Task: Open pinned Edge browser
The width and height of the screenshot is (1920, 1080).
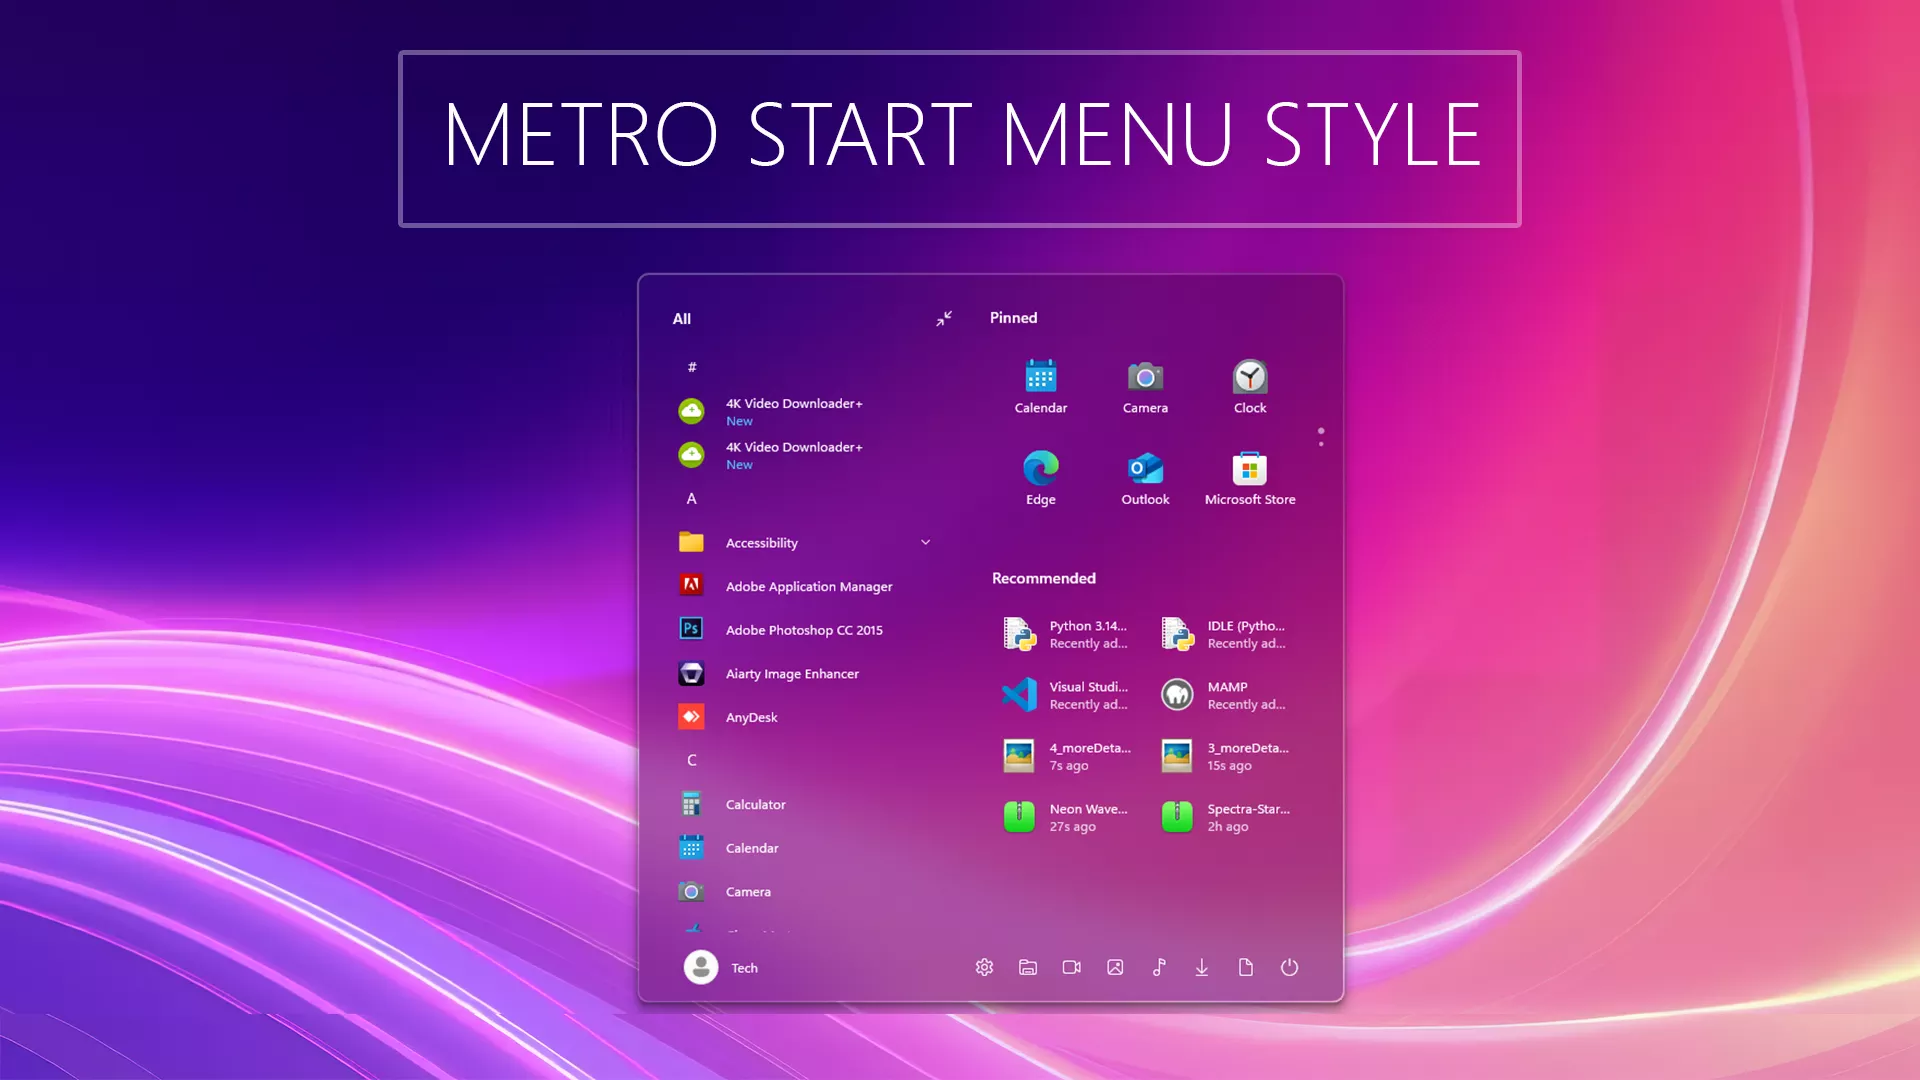Action: pos(1040,478)
